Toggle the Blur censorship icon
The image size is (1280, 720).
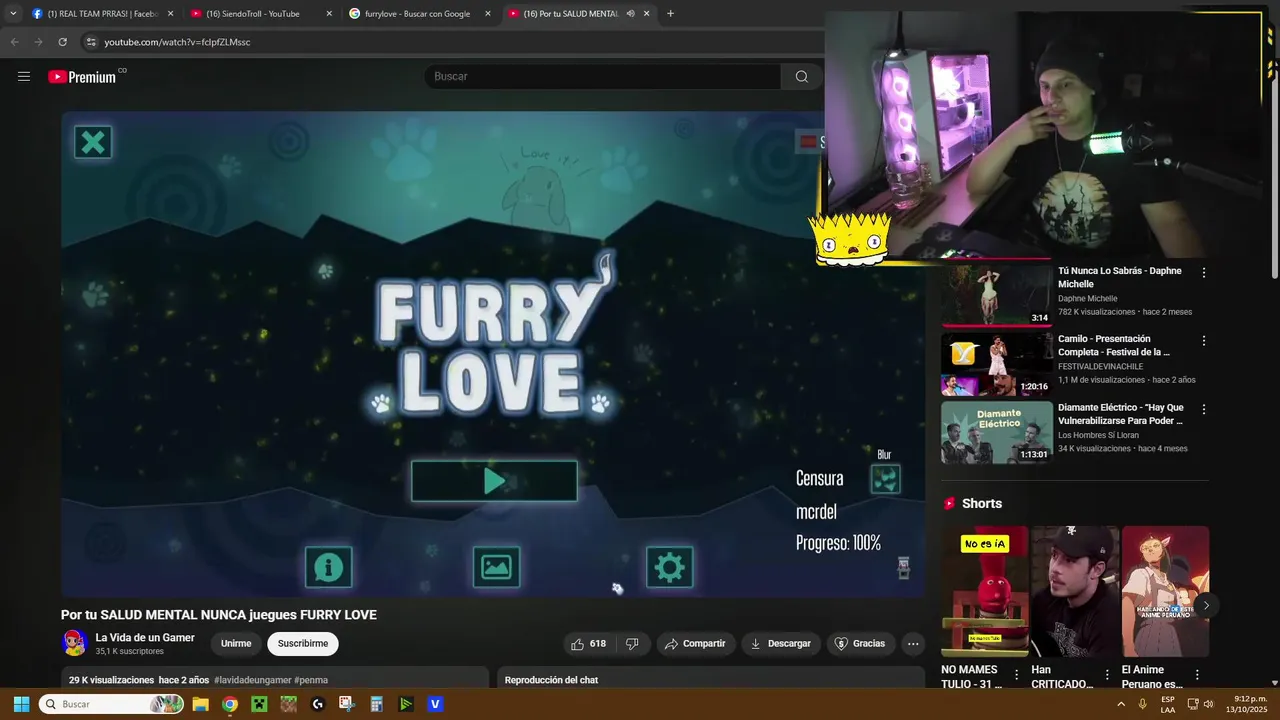(885, 480)
